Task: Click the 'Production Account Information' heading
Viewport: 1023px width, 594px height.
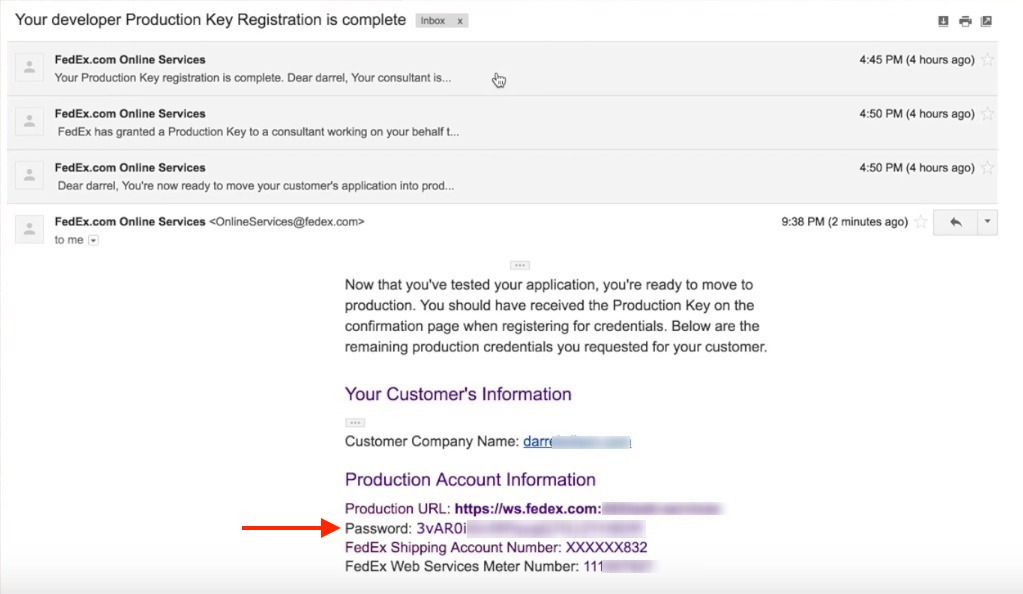Action: (x=470, y=479)
